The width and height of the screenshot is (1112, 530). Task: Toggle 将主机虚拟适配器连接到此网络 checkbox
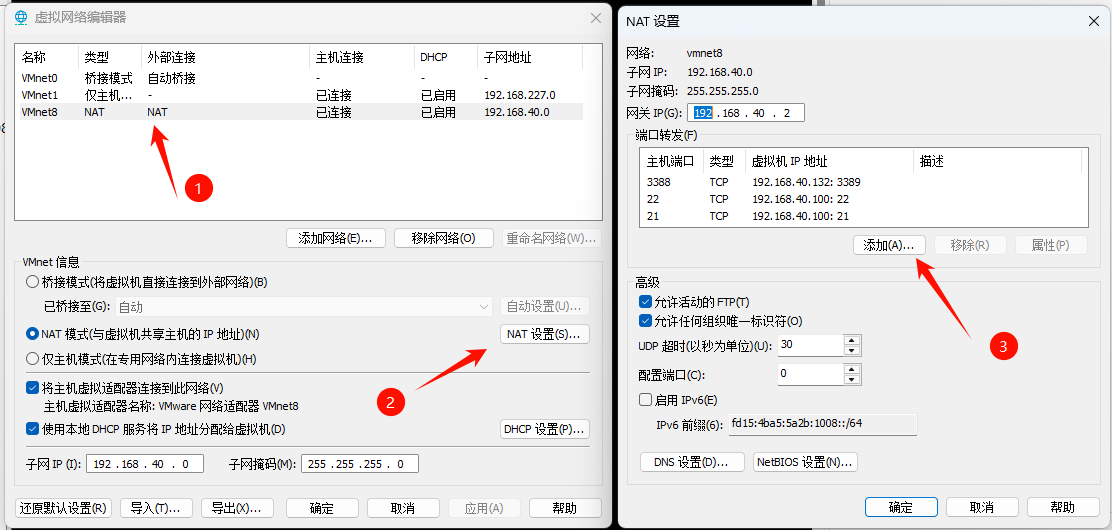click(x=33, y=388)
